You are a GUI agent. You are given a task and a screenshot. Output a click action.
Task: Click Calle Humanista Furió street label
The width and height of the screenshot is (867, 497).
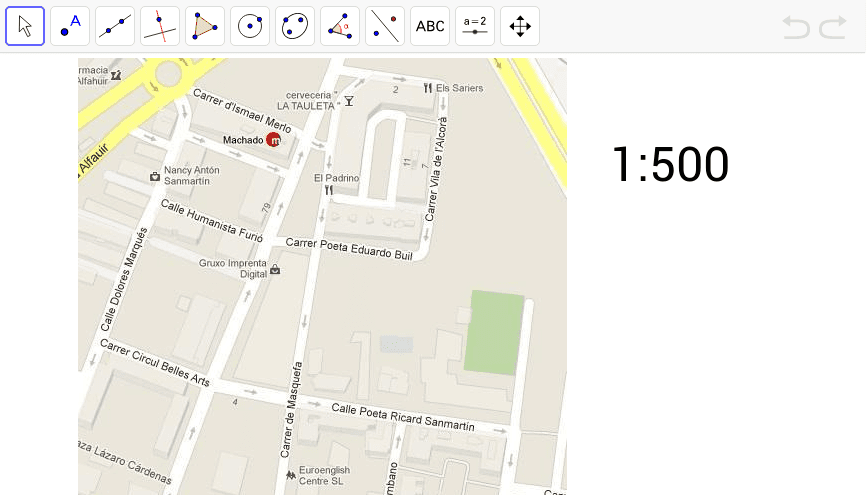(212, 221)
